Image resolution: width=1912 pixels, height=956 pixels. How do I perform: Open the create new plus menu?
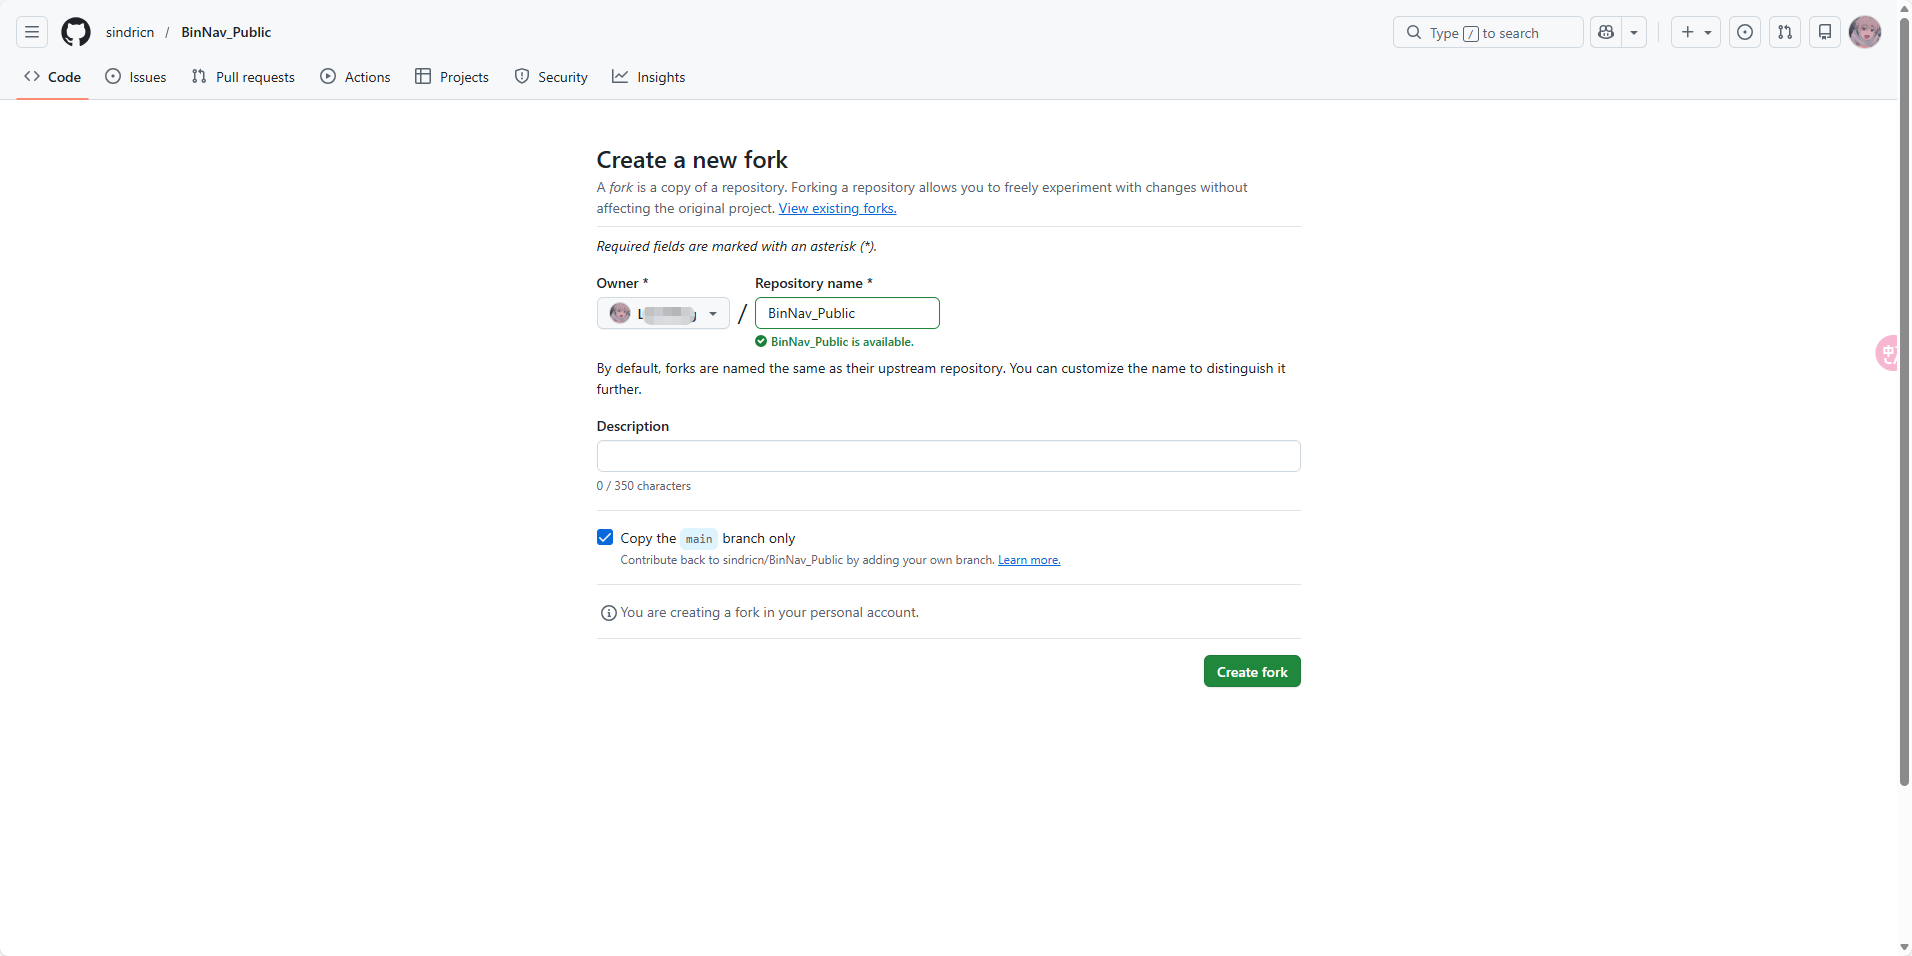tap(1696, 32)
